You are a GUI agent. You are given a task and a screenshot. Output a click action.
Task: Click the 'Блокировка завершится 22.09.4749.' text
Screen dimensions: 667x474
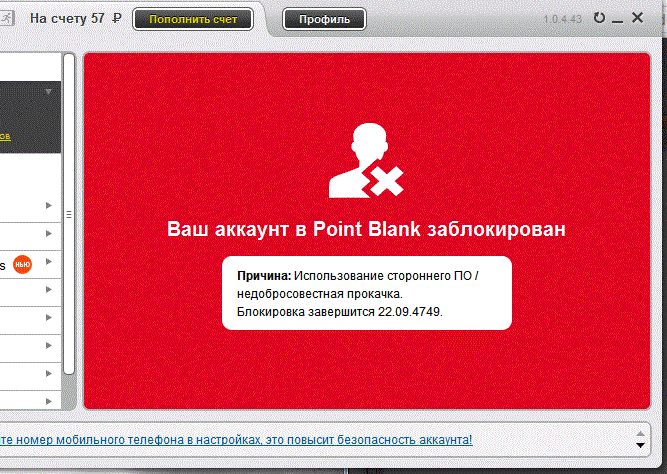pos(339,312)
